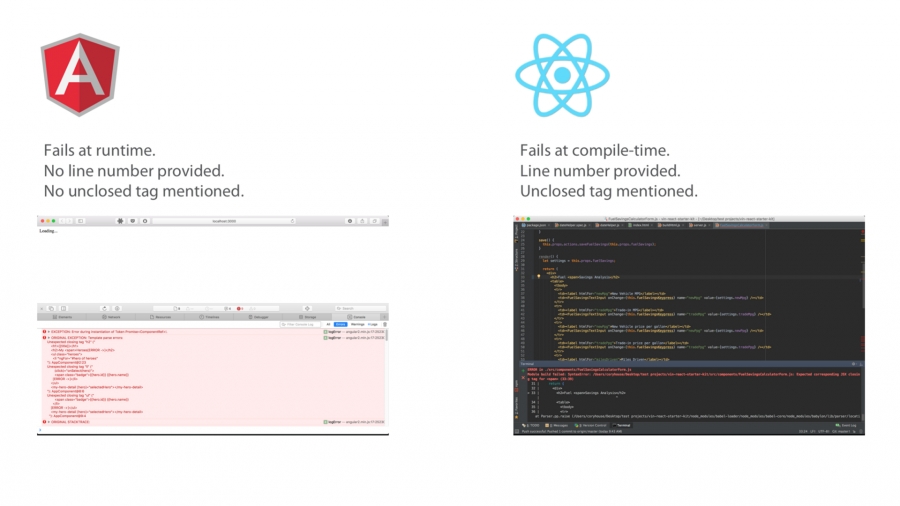Open the Structure tool window in the IDE
Screen dimensions: 900x506
(516, 259)
